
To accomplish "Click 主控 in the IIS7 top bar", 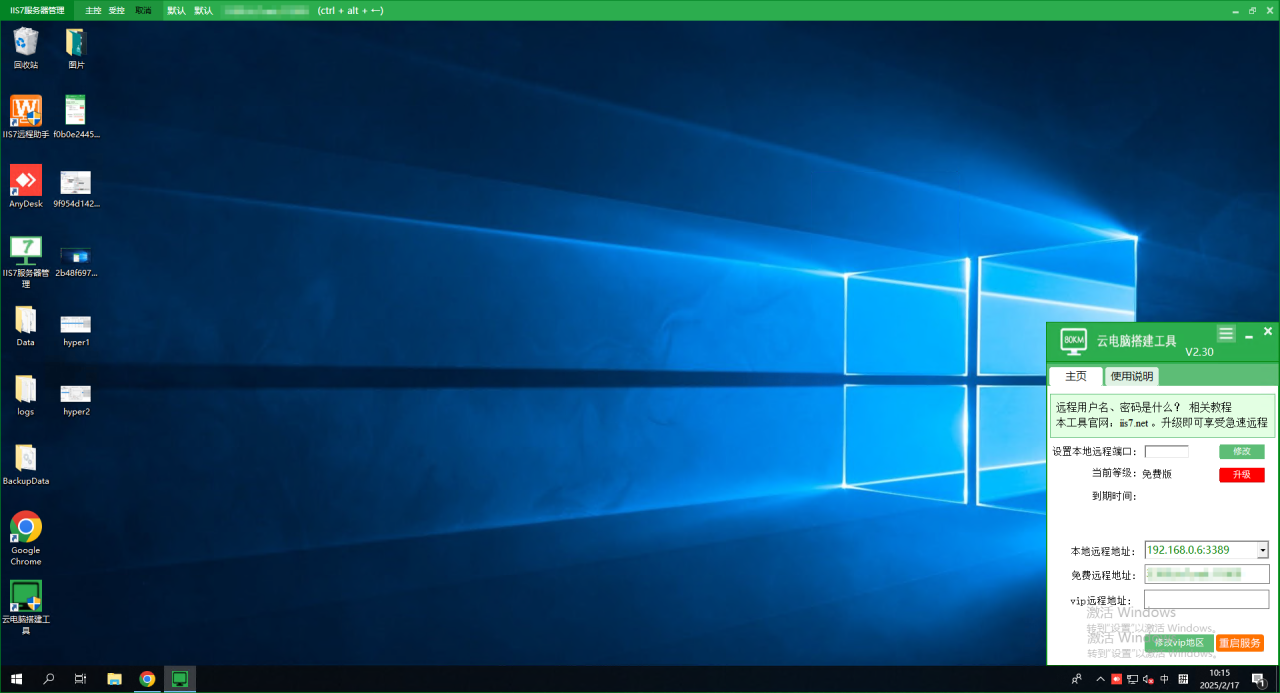I will click(x=94, y=10).
